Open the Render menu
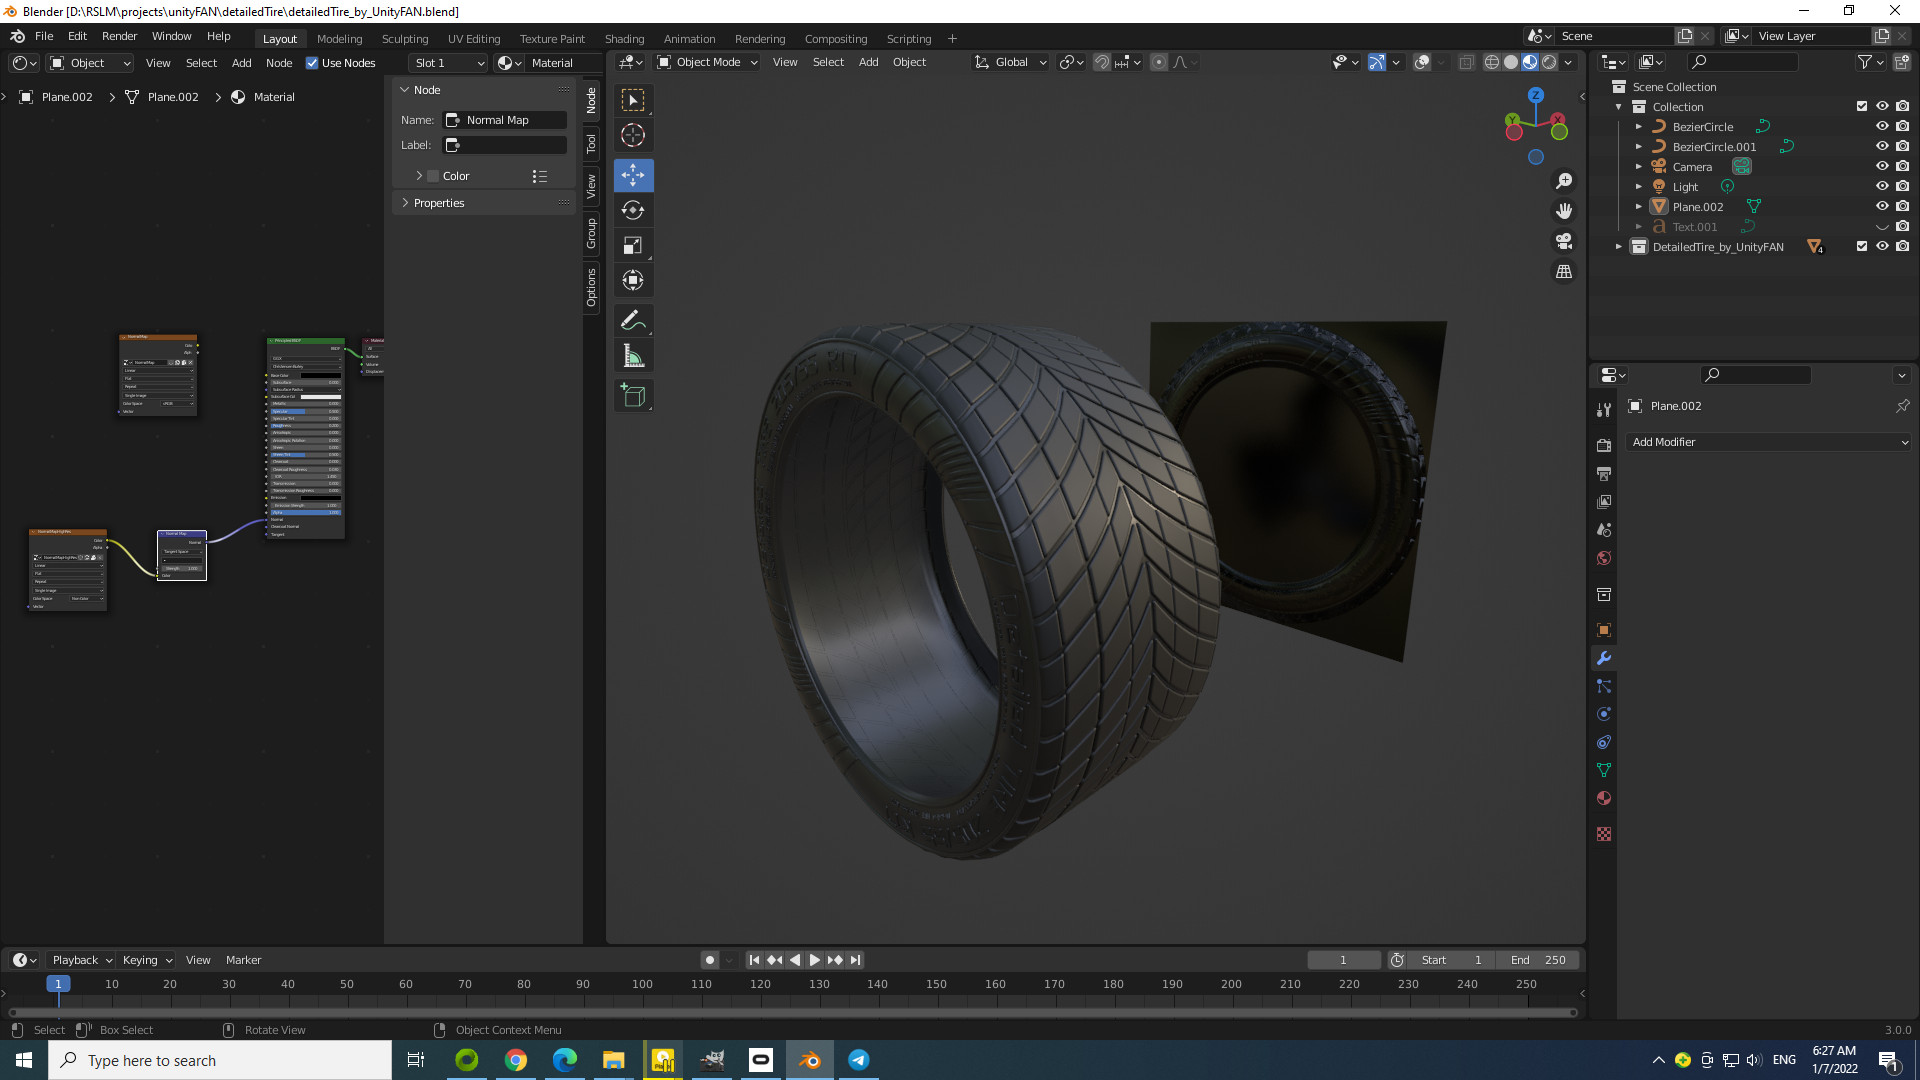The image size is (1920, 1080). coord(119,36)
